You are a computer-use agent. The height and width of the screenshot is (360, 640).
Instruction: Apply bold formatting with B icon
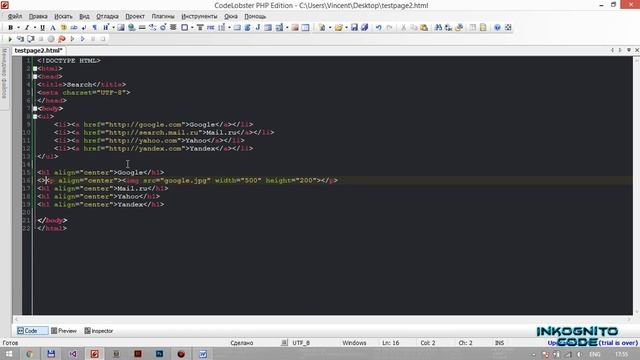pyautogui.click(x=11, y=27)
